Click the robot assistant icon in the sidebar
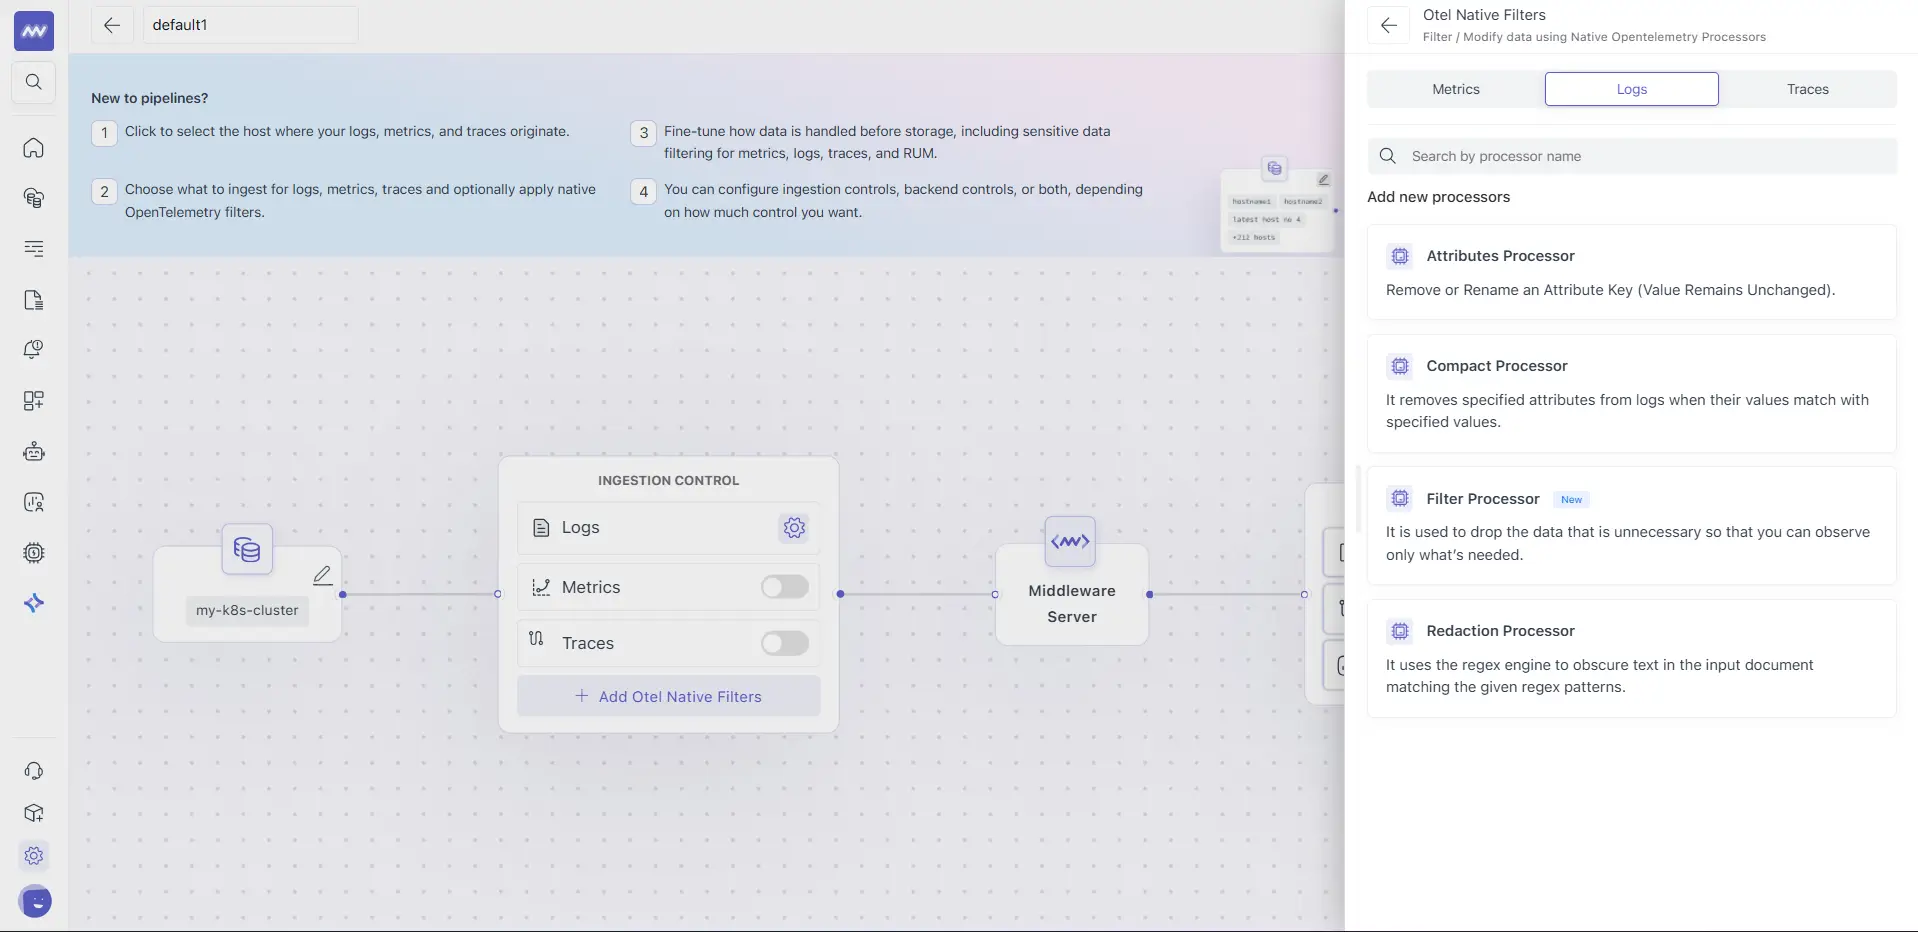 tap(33, 451)
